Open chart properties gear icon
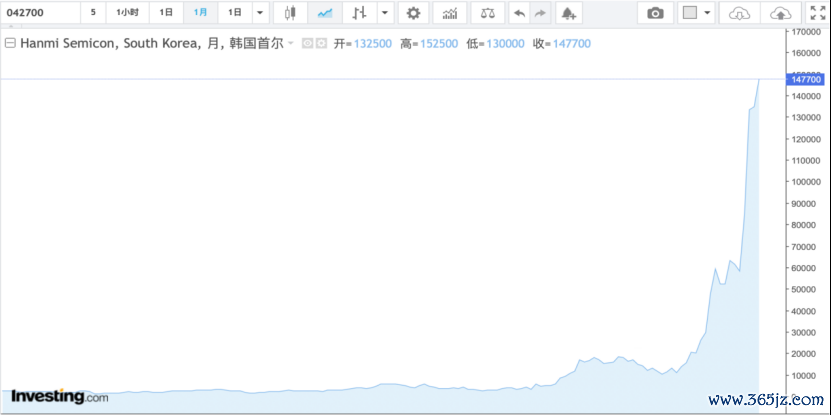Screen dimensions: 831x415 coord(413,13)
